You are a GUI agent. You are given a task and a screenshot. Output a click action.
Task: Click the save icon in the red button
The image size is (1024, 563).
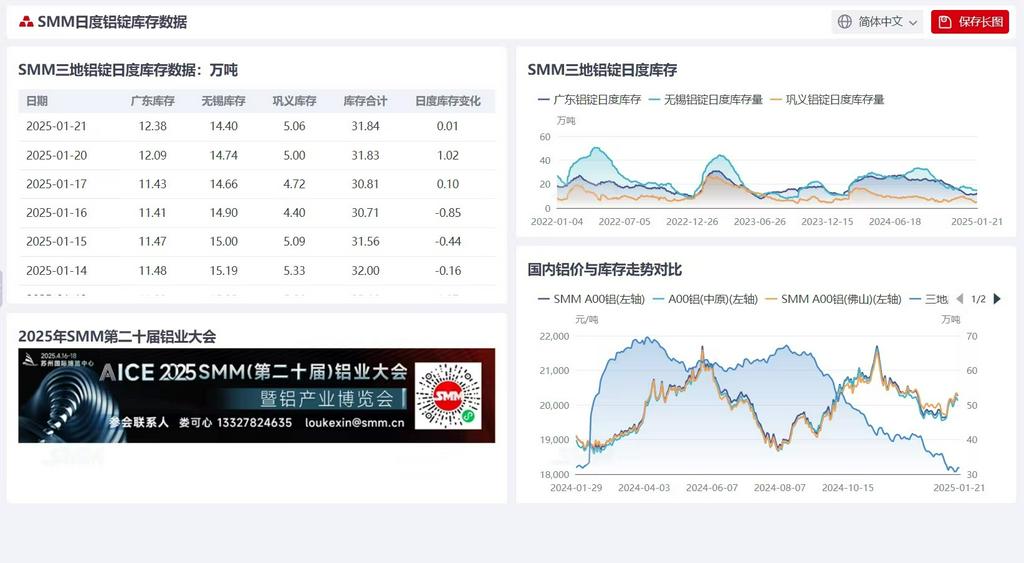[945, 22]
